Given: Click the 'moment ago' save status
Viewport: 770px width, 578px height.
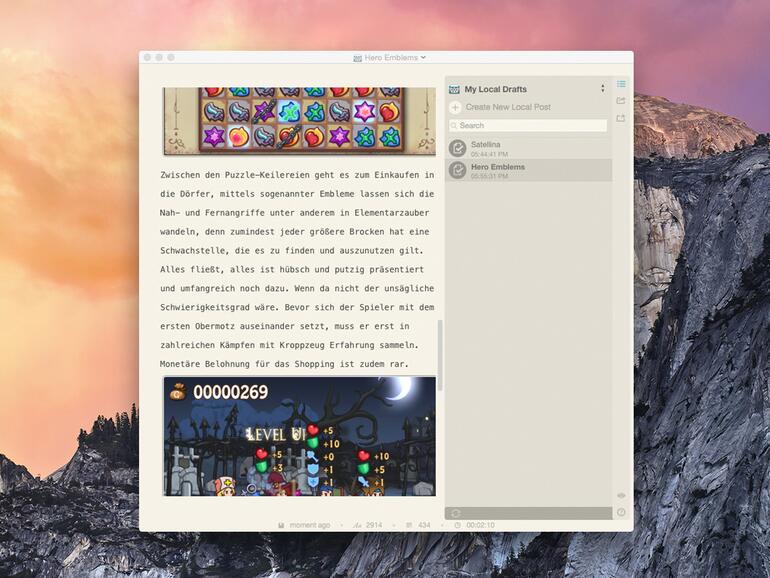Looking at the screenshot, I should pos(310,525).
